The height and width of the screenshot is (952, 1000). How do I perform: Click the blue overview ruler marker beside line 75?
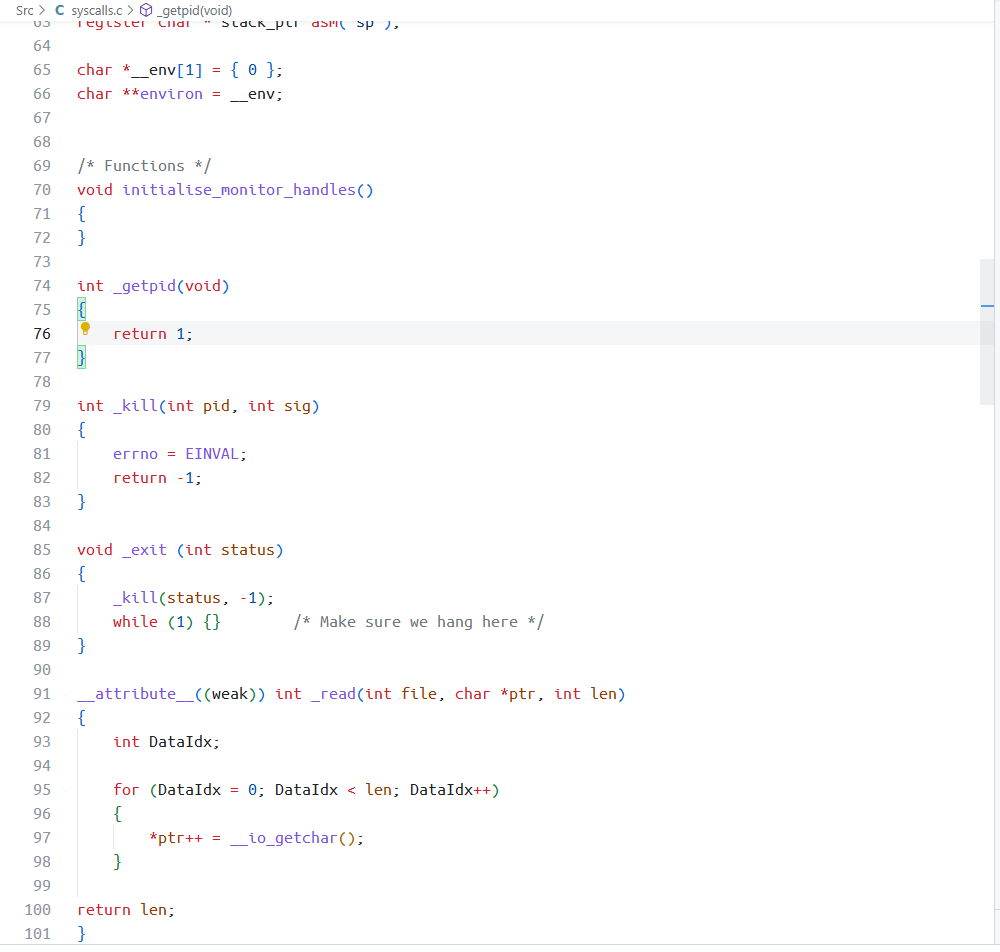[x=987, y=306]
